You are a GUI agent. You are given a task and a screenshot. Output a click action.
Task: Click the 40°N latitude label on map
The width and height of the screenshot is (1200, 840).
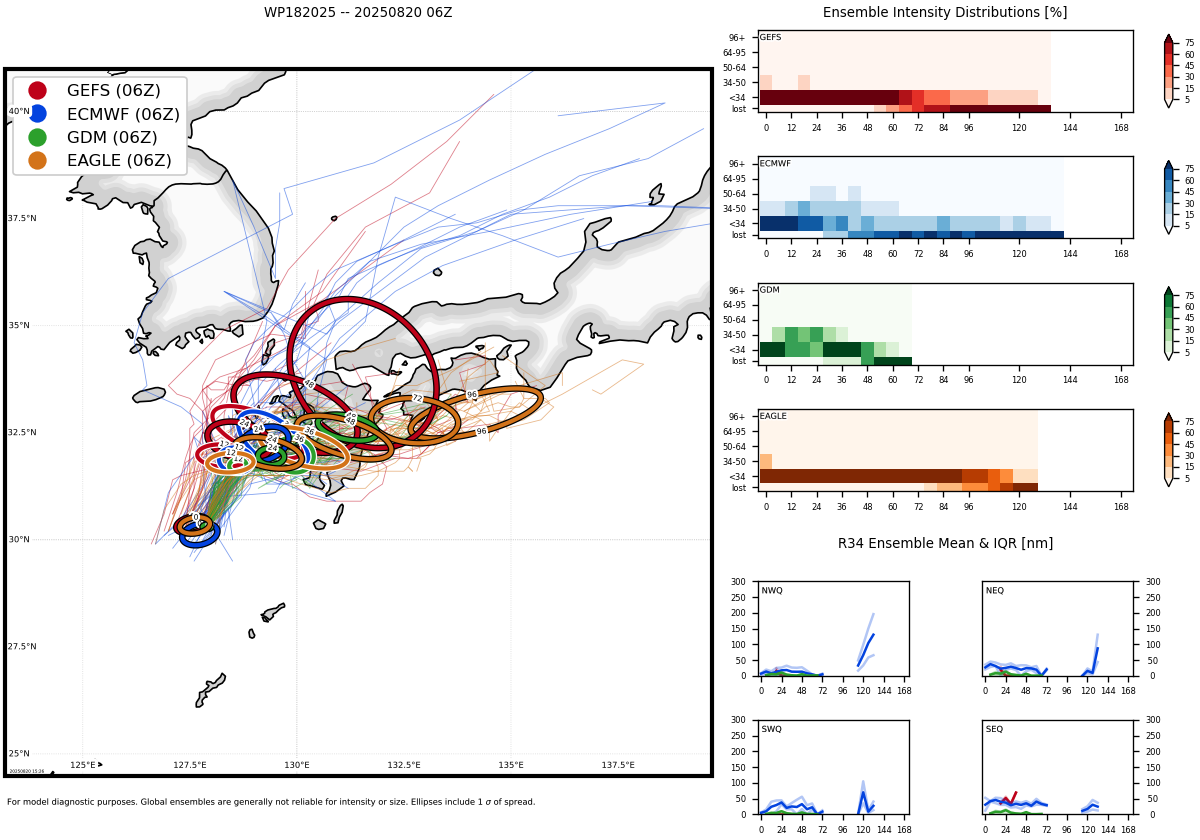point(19,111)
